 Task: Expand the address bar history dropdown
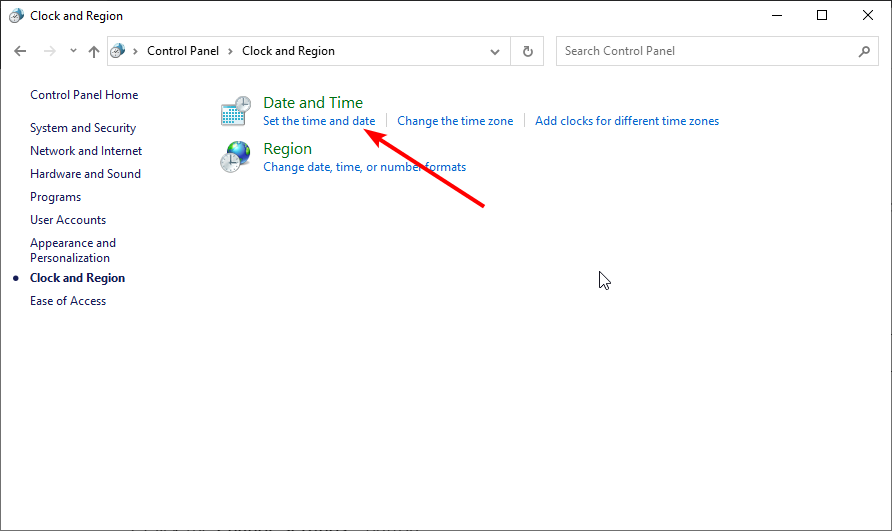tap(495, 51)
